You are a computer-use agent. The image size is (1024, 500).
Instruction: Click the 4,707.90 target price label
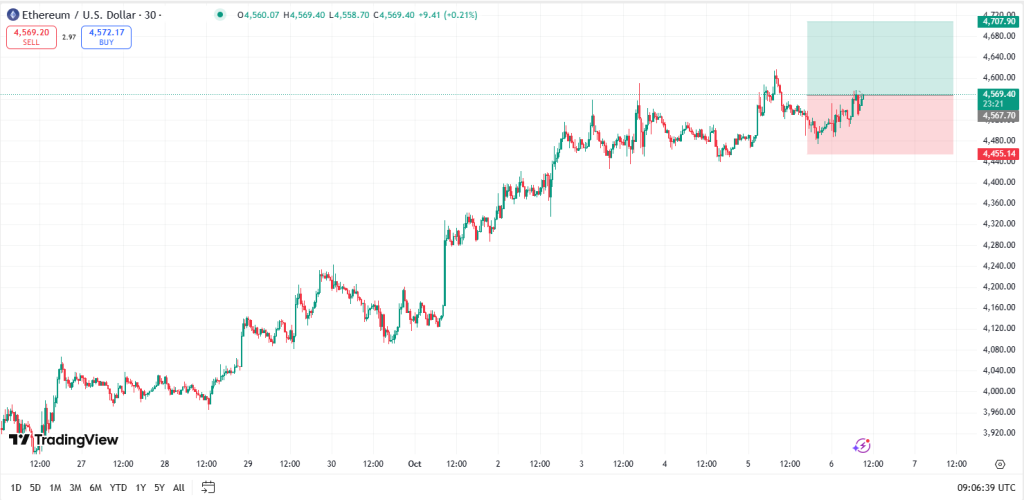point(999,21)
